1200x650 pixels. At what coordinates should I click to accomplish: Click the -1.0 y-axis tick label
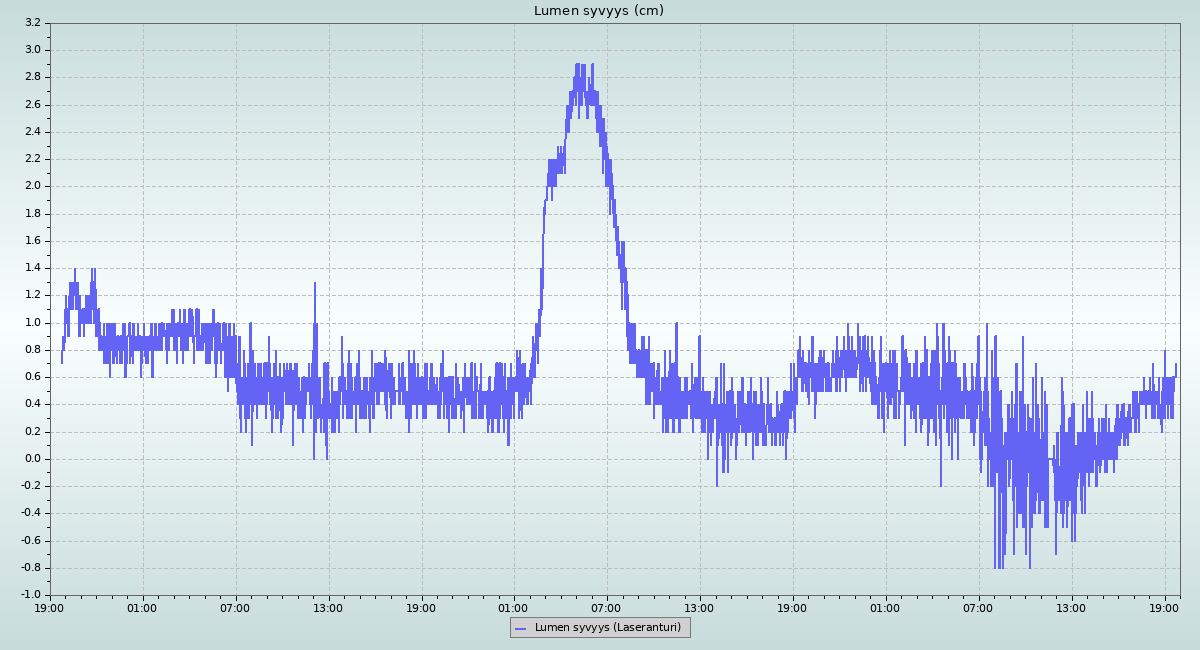click(30, 595)
